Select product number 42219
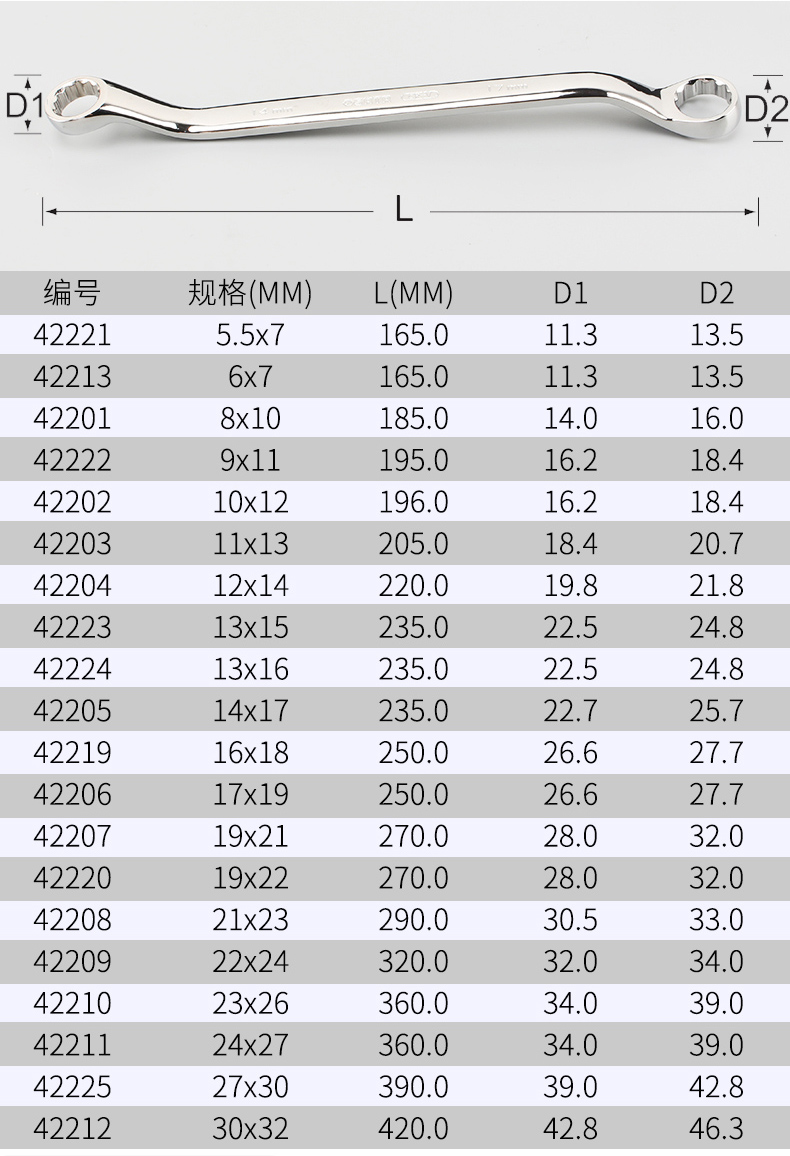 [72, 753]
